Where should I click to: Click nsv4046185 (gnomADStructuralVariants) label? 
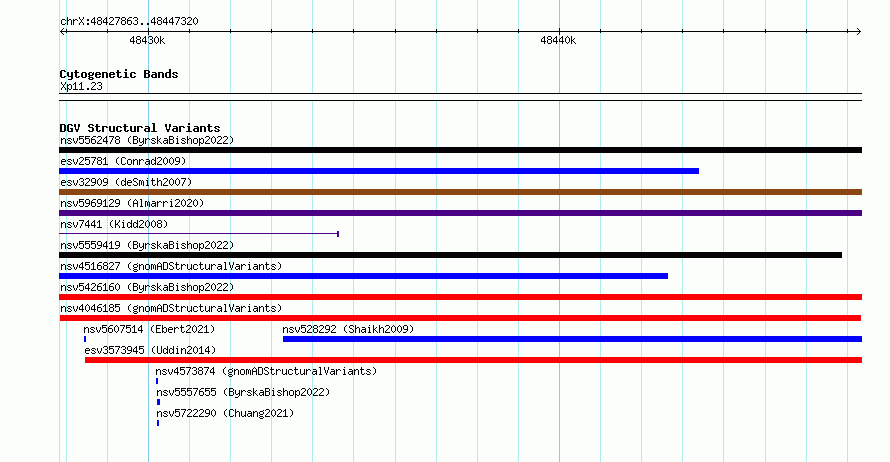coord(171,308)
